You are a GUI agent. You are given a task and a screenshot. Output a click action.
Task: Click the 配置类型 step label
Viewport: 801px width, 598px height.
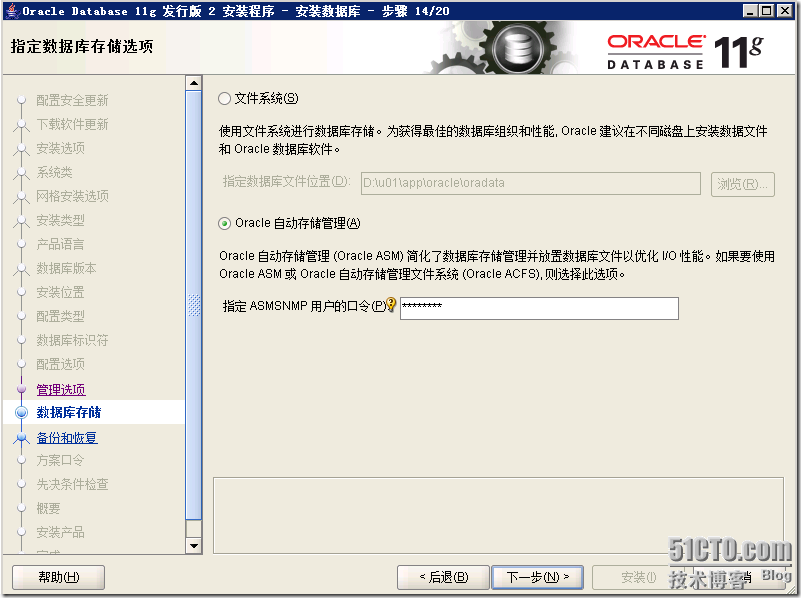(60, 317)
